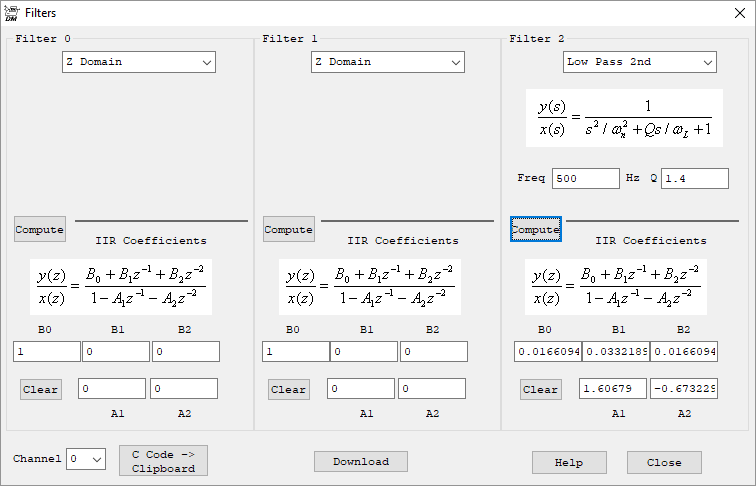This screenshot has width=756, height=486.
Task: Click the Freq input field showing 500
Action: [x=585, y=178]
